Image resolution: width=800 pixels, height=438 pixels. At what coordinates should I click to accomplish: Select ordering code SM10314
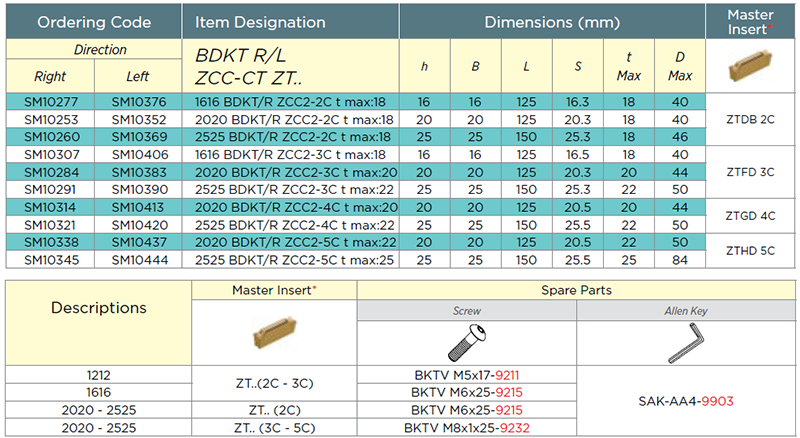[50, 208]
